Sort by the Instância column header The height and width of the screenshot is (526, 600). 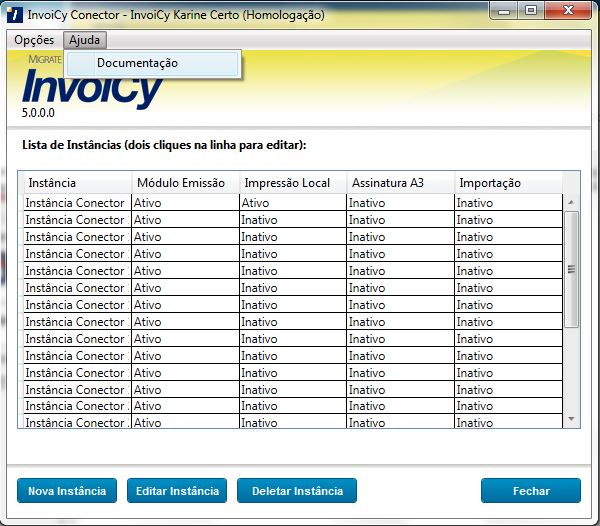pos(77,183)
